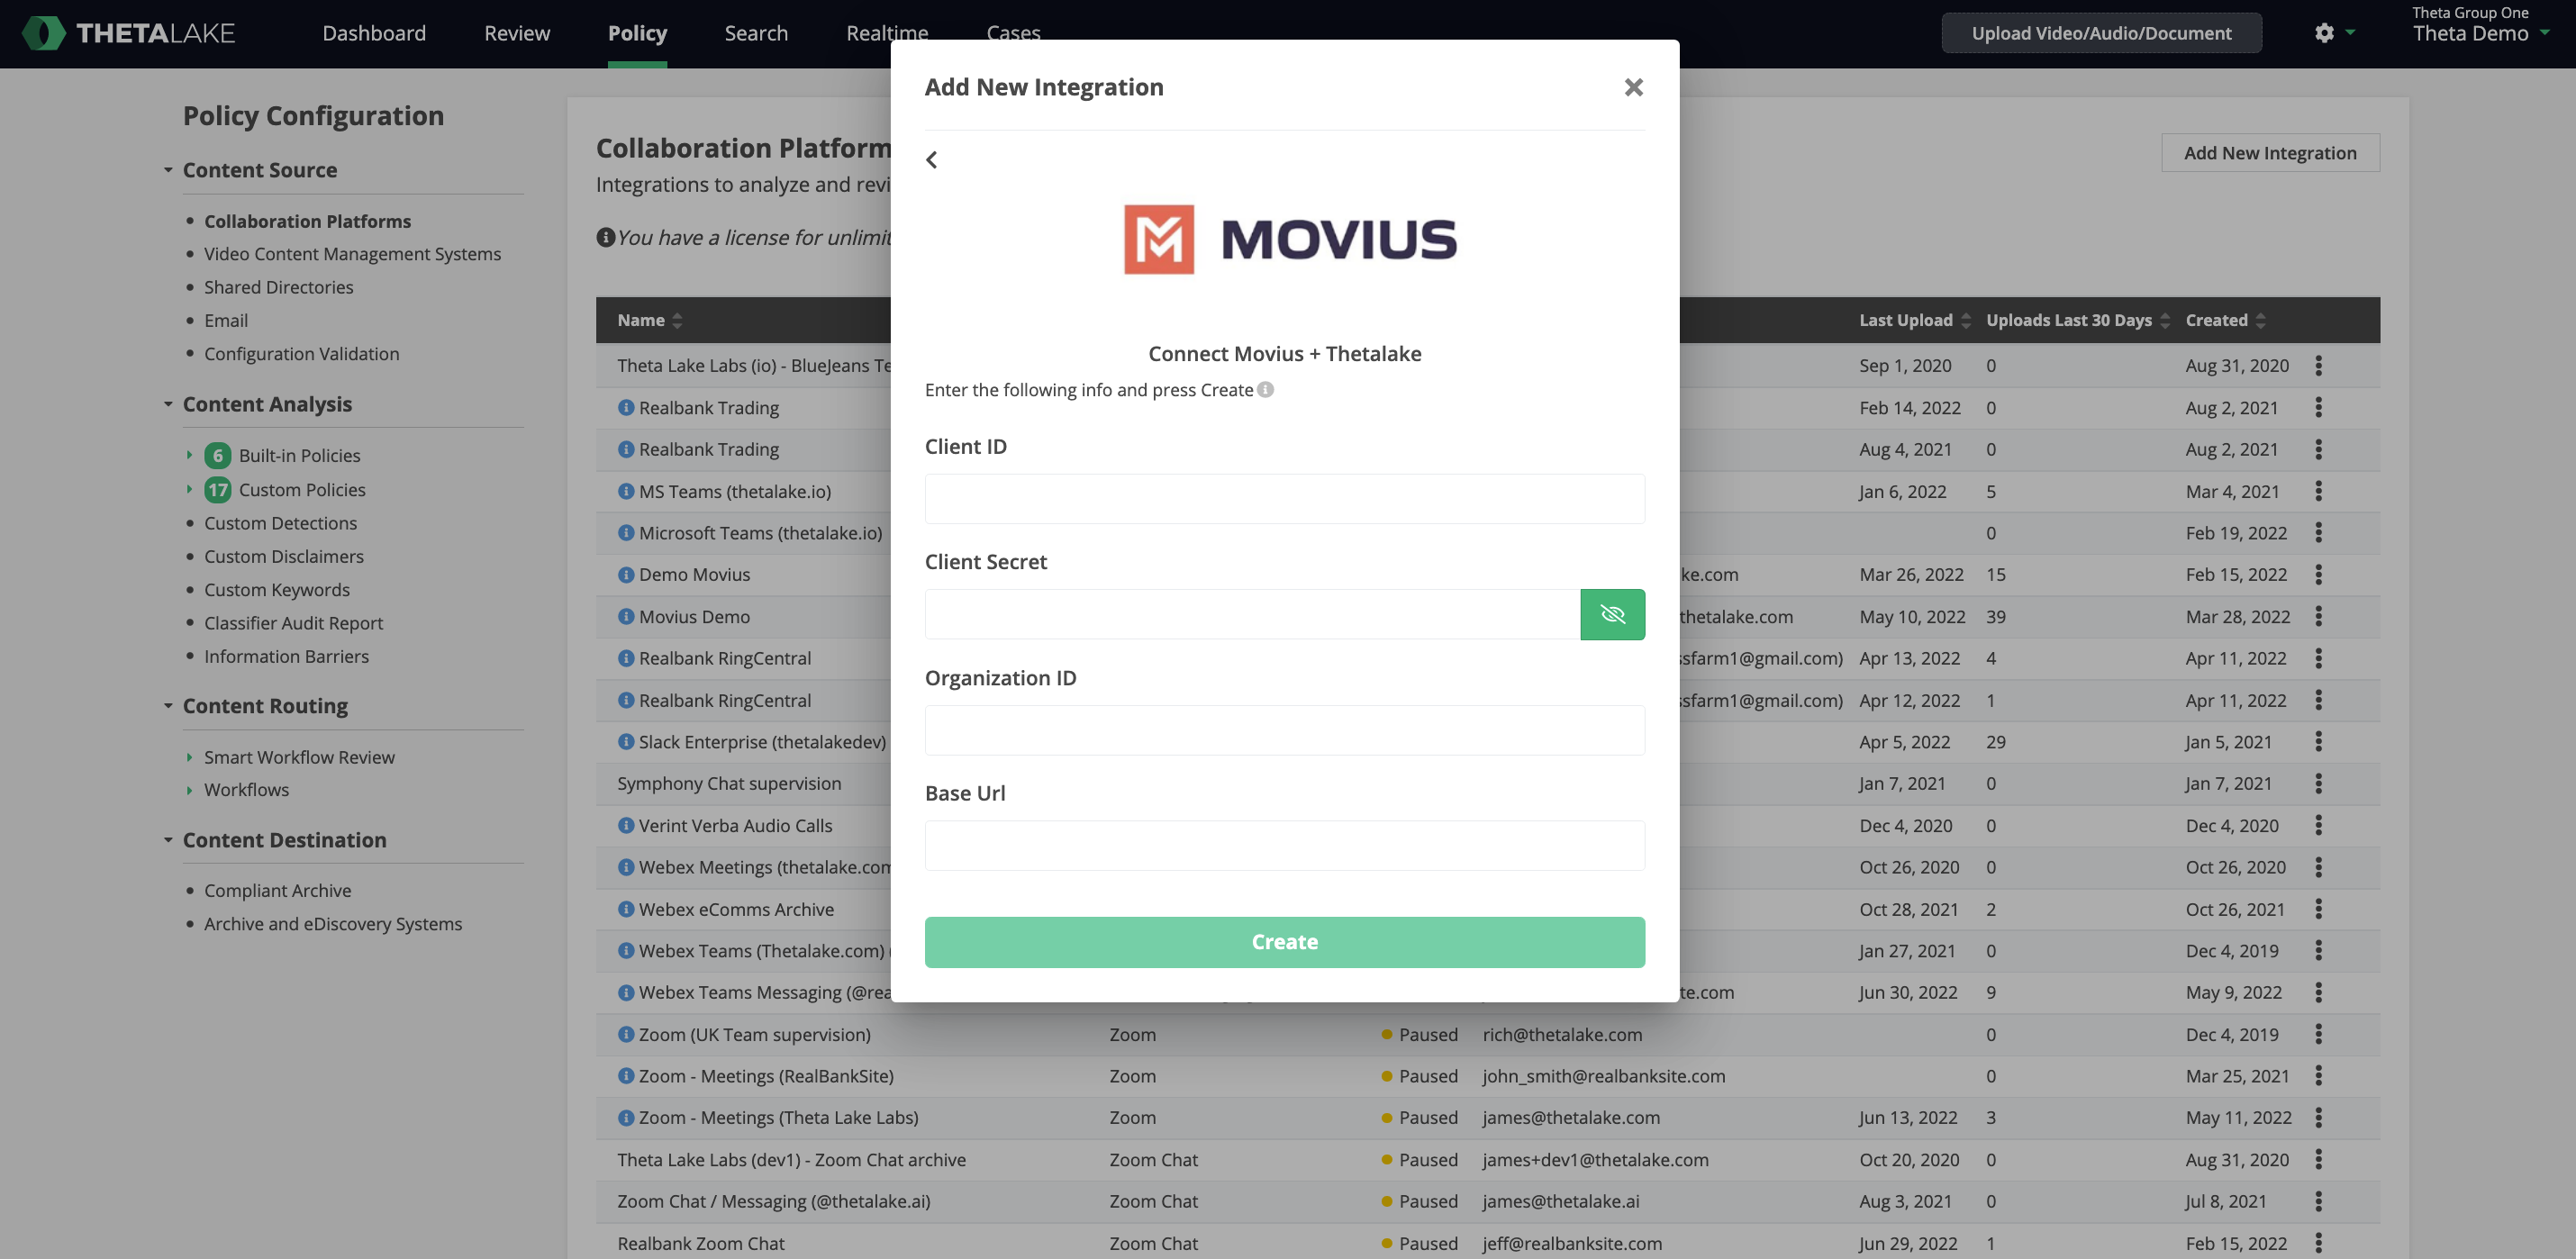Viewport: 2576px width, 1259px height.
Task: Expand Built-in Policies tree item
Action: [189, 455]
